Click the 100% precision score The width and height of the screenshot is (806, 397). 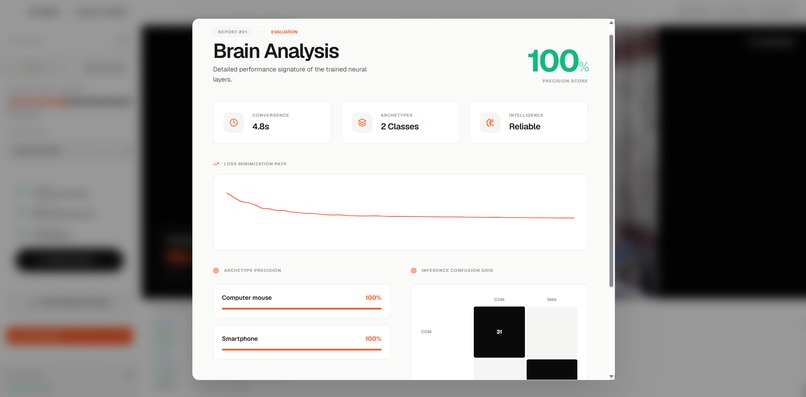point(558,61)
